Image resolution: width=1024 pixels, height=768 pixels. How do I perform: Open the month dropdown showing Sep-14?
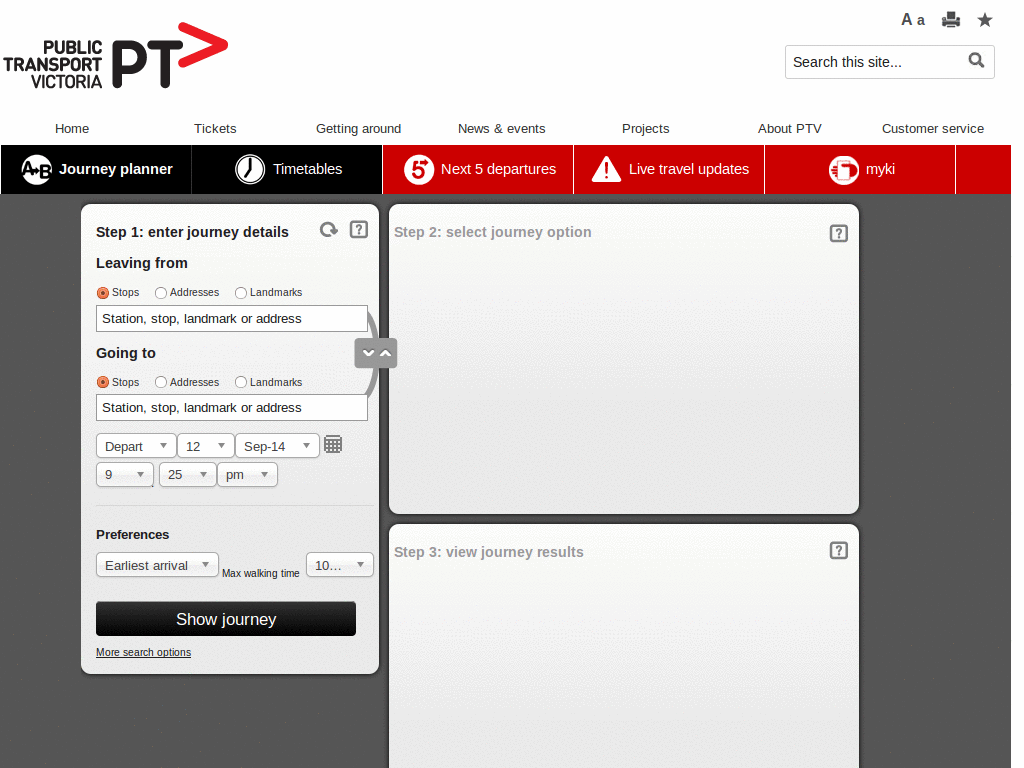click(277, 446)
